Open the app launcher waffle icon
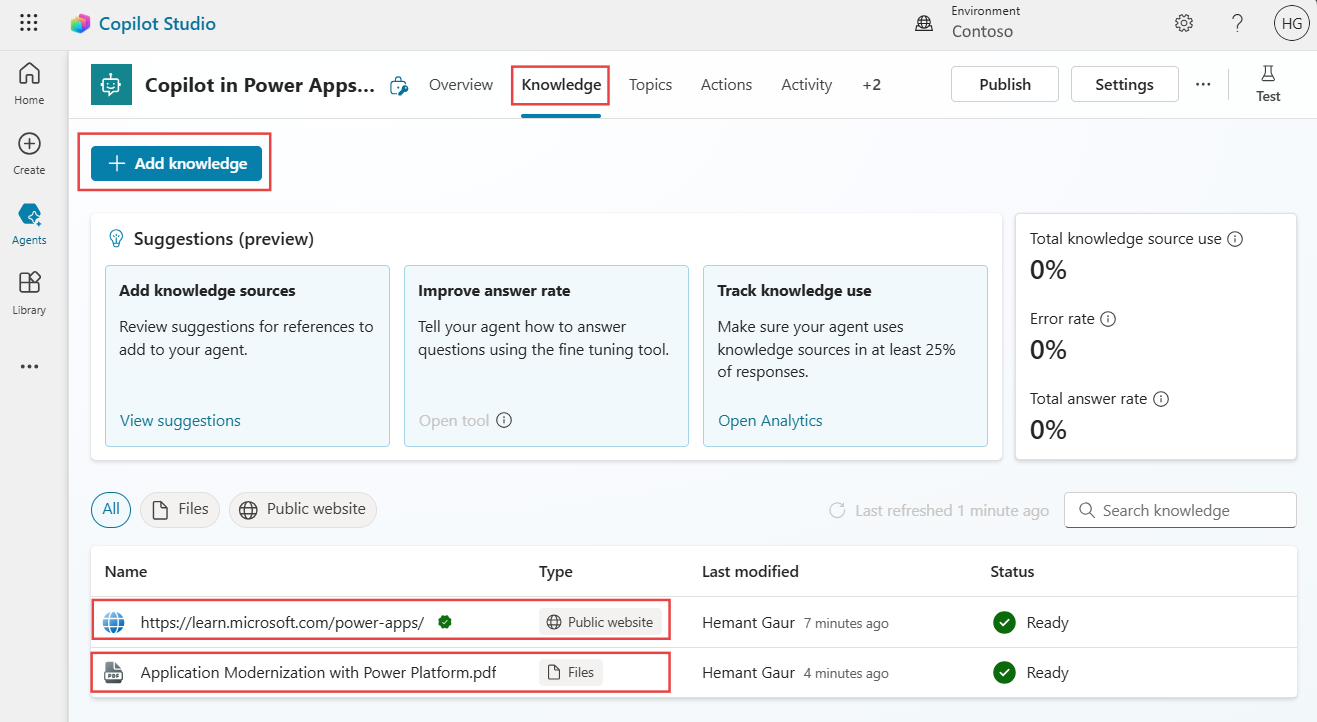This screenshot has height=722, width=1317. coord(29,23)
